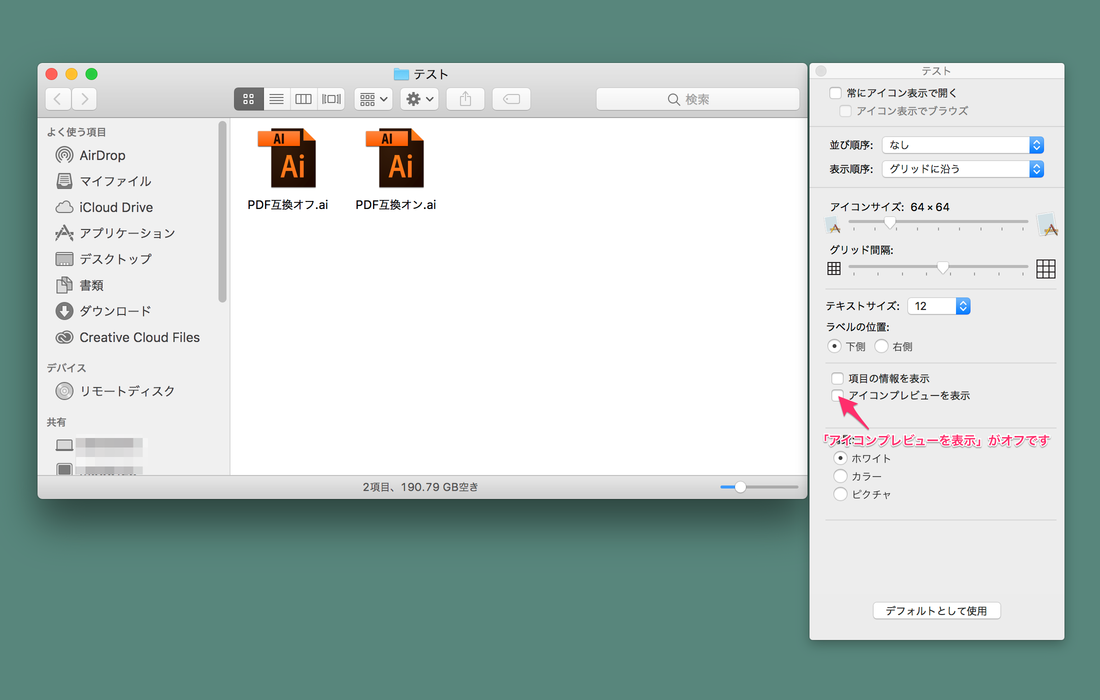Toggle アイコン表示でブラウズ checkbox
The image size is (1100, 700).
(x=845, y=111)
